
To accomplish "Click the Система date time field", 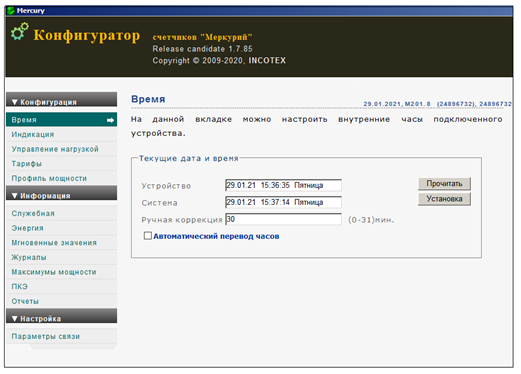I will click(283, 202).
